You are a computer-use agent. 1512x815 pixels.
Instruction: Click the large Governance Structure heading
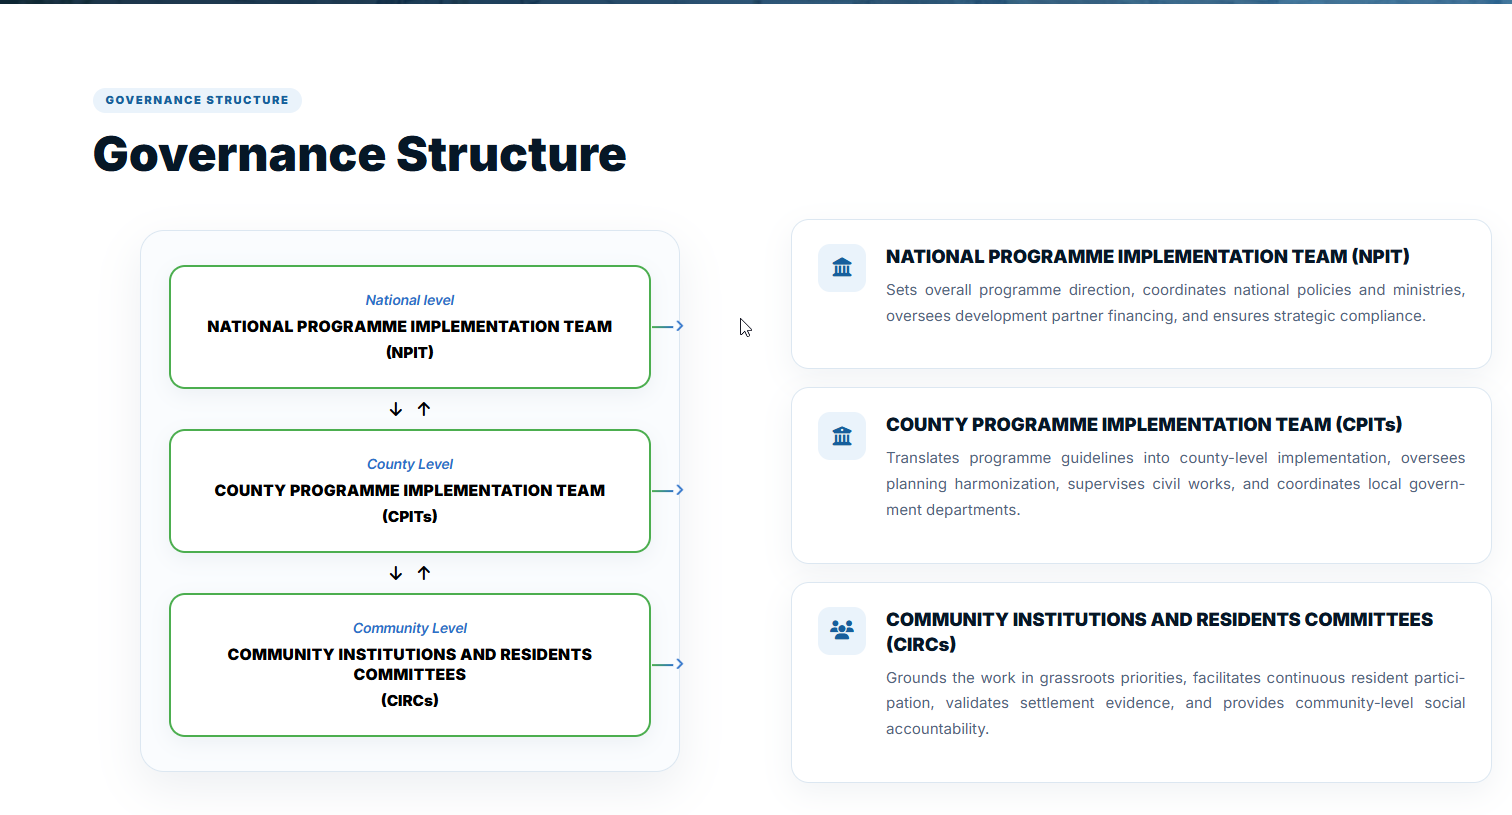(x=360, y=154)
